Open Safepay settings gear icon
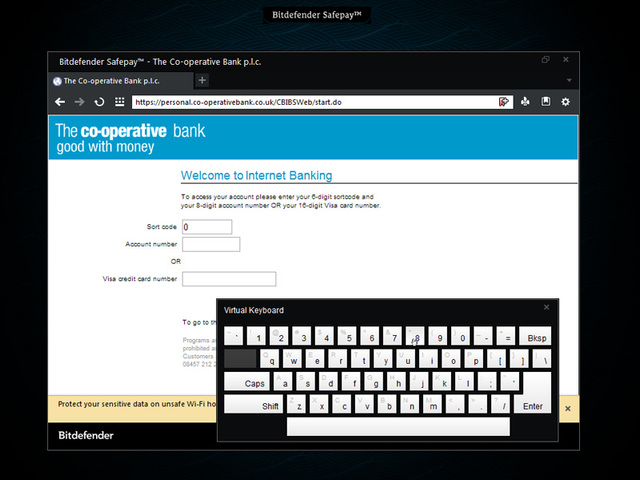The image size is (640, 480). point(565,102)
